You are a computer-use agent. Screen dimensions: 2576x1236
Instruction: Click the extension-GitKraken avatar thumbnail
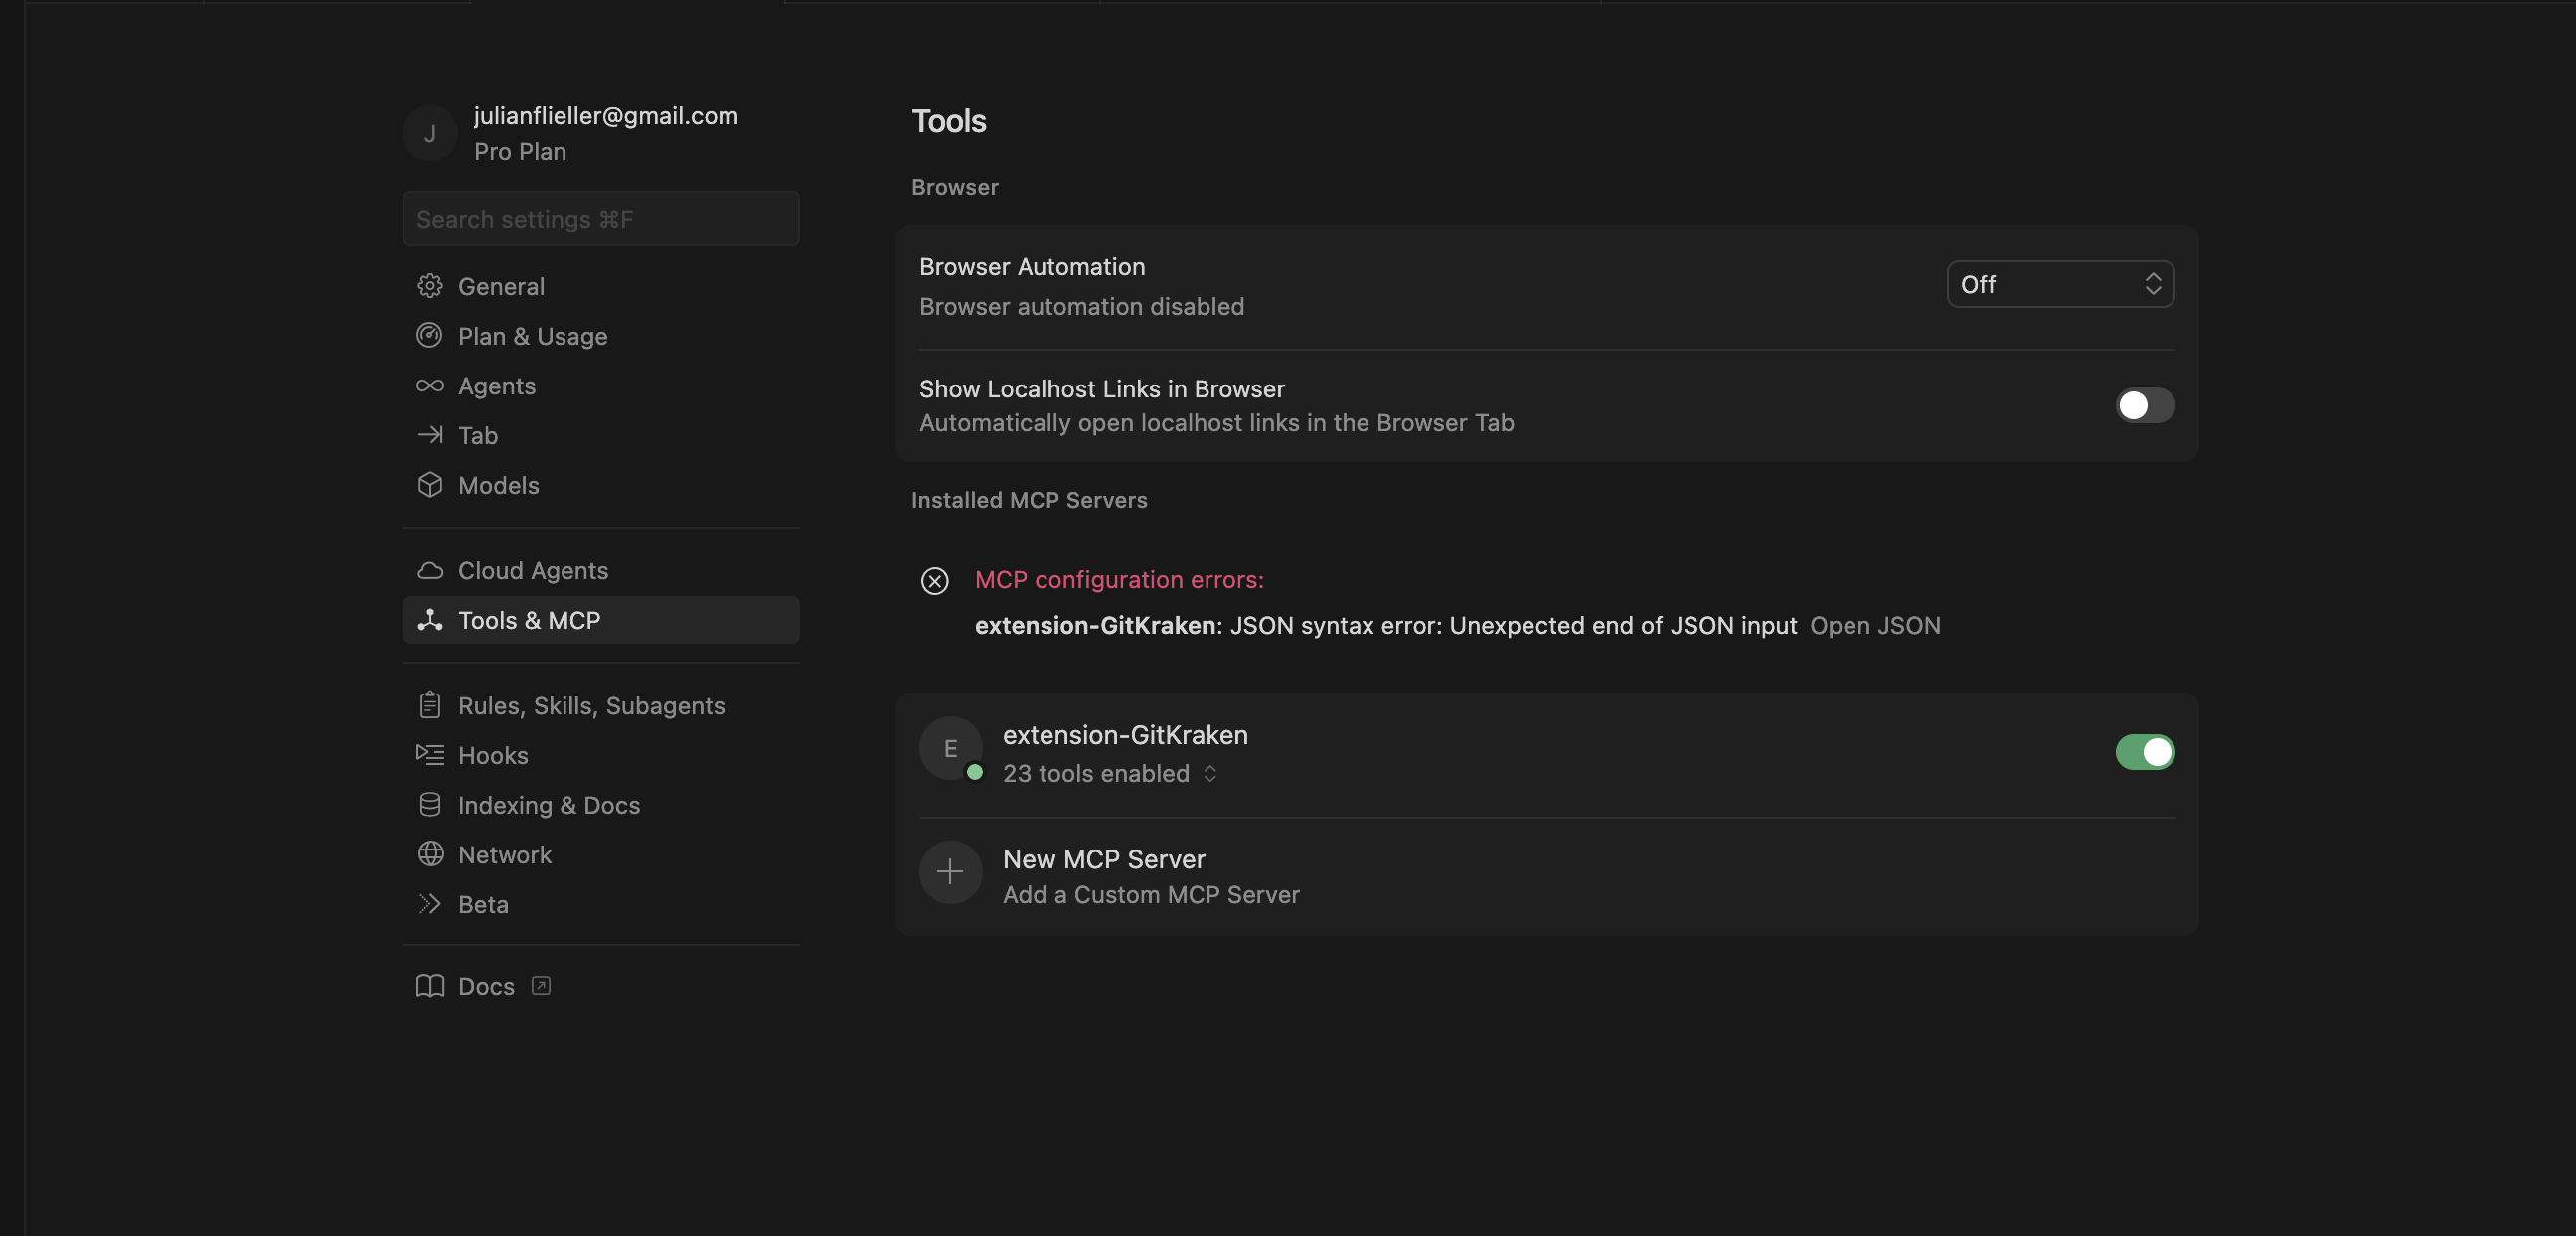tap(950, 748)
